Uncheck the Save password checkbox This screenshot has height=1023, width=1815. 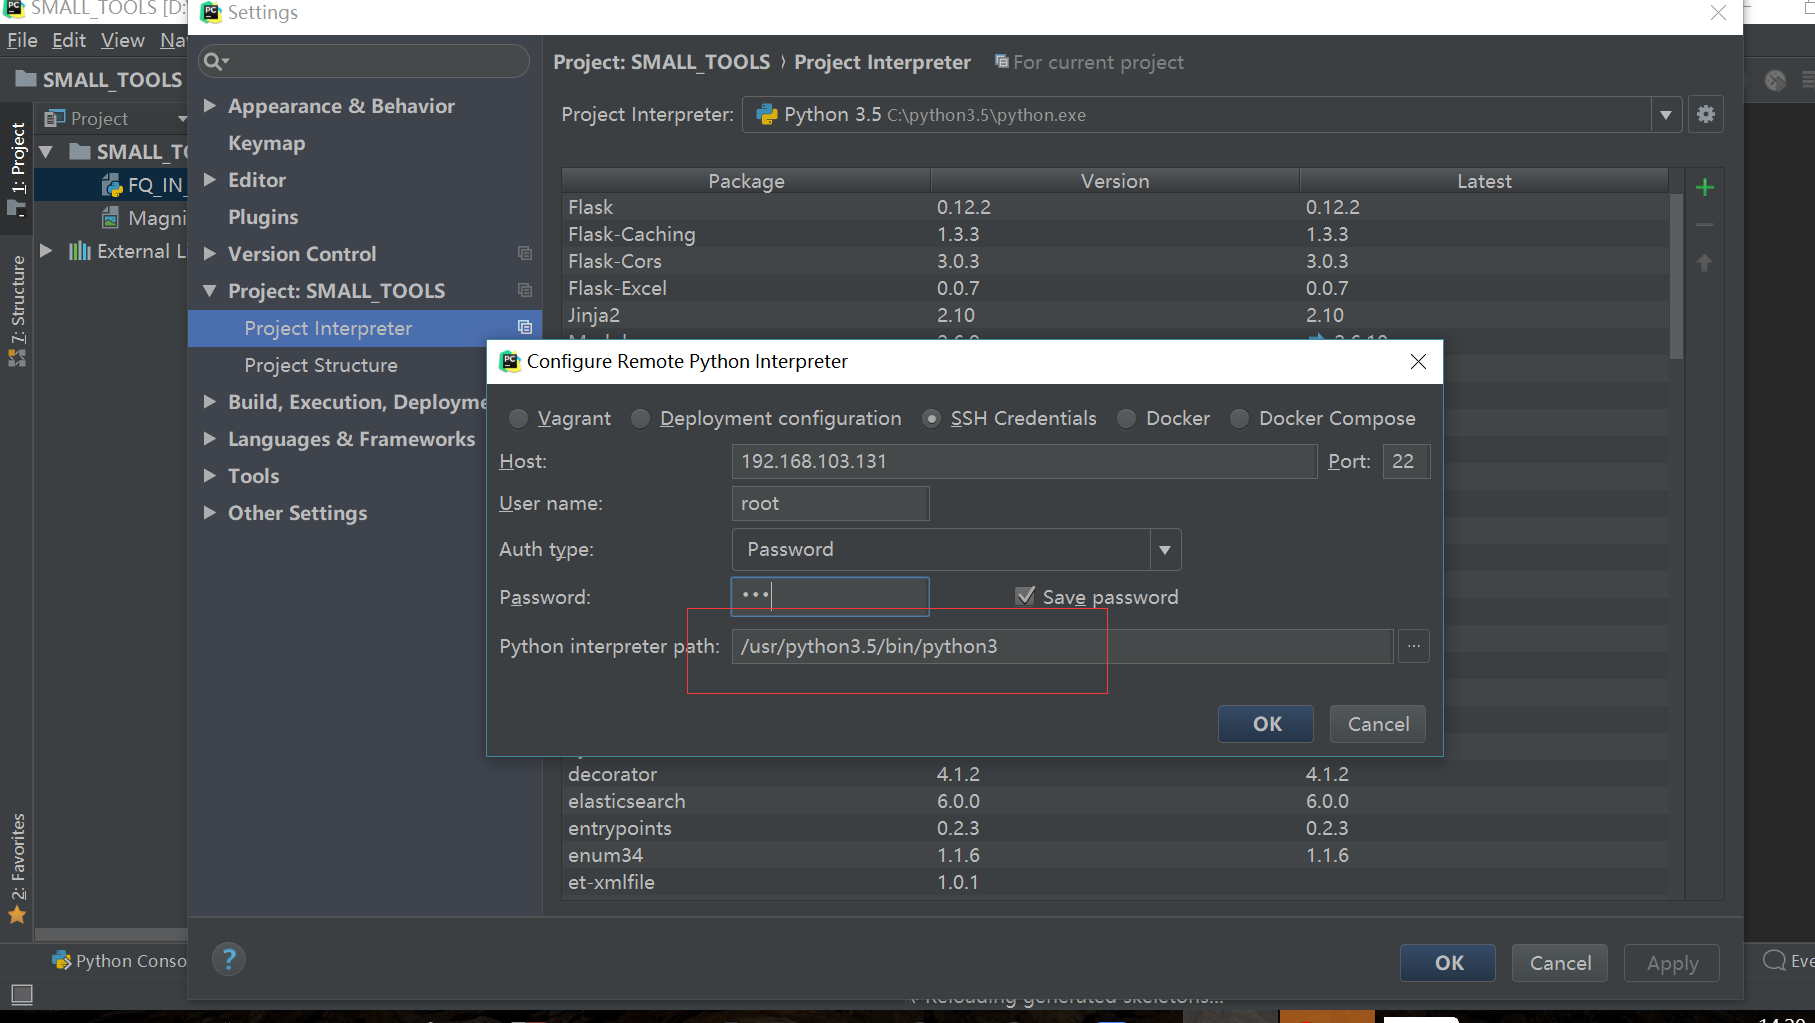coord(1025,597)
